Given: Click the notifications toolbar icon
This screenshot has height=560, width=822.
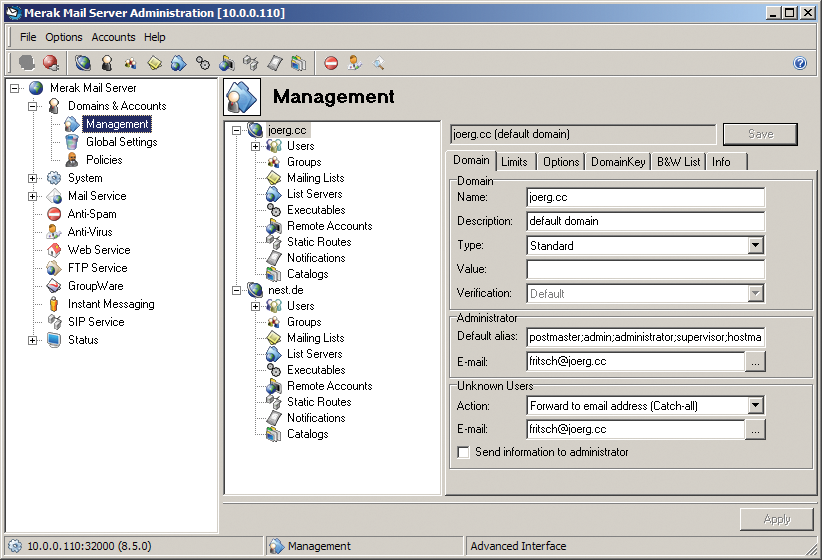Looking at the screenshot, I should (275, 63).
